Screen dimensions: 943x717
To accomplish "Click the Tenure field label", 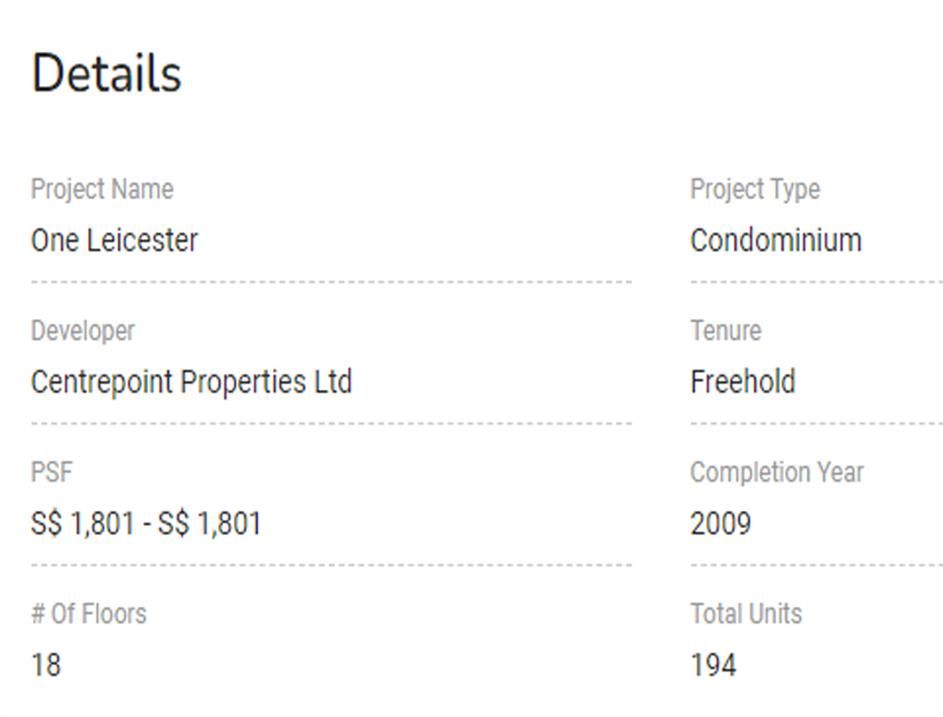I will [x=725, y=331].
